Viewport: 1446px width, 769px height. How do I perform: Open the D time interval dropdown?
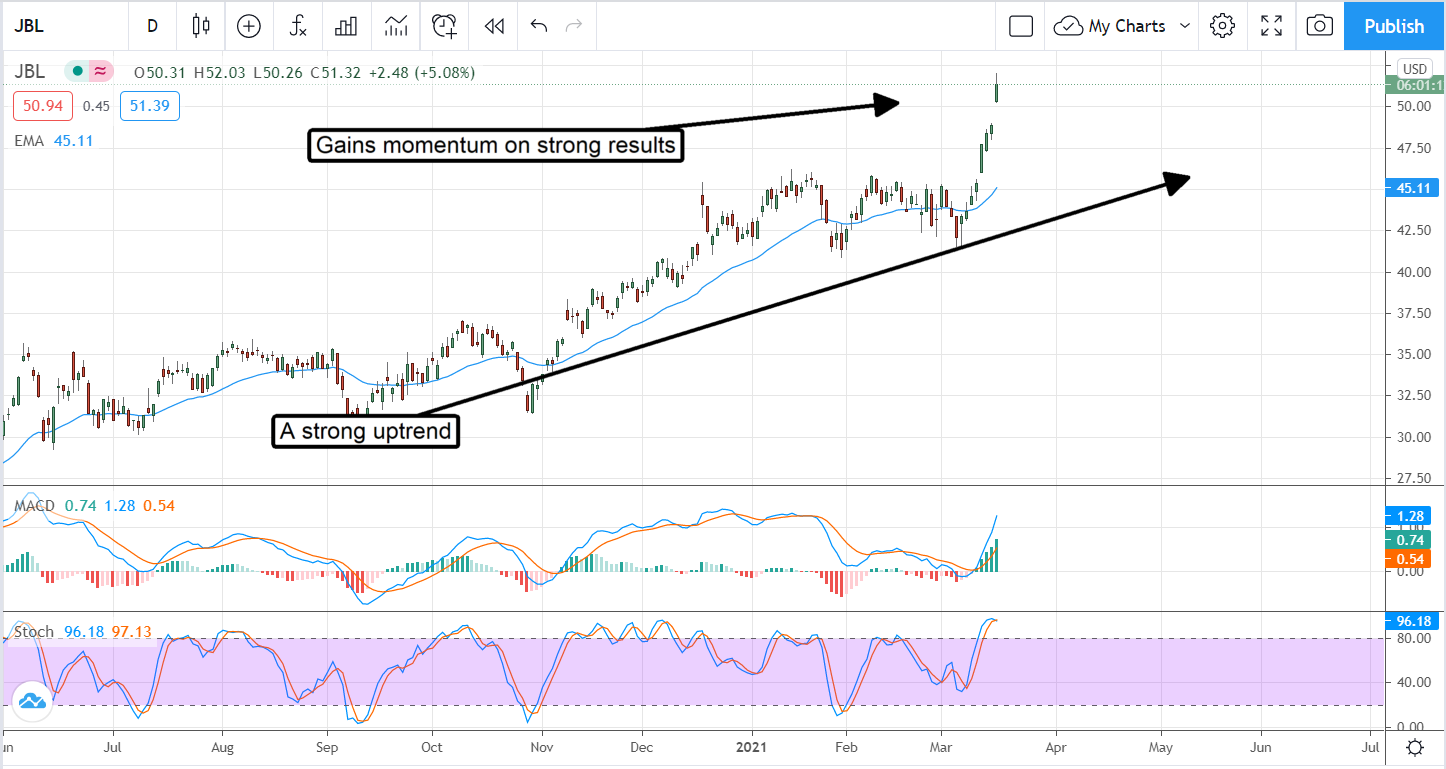click(x=152, y=26)
